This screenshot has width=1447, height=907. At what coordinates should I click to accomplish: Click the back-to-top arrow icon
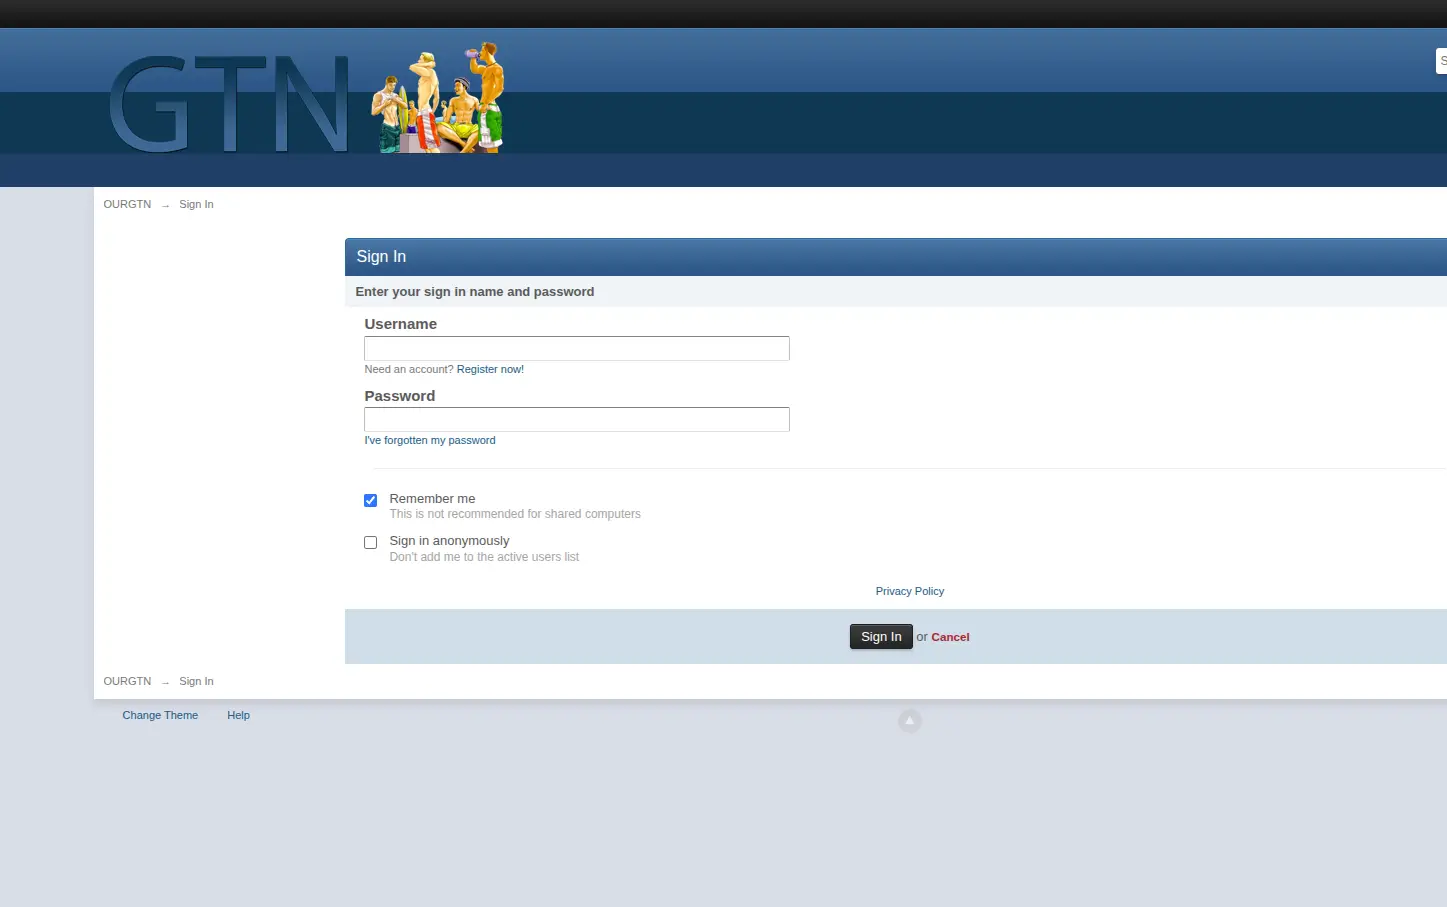pyautogui.click(x=909, y=721)
